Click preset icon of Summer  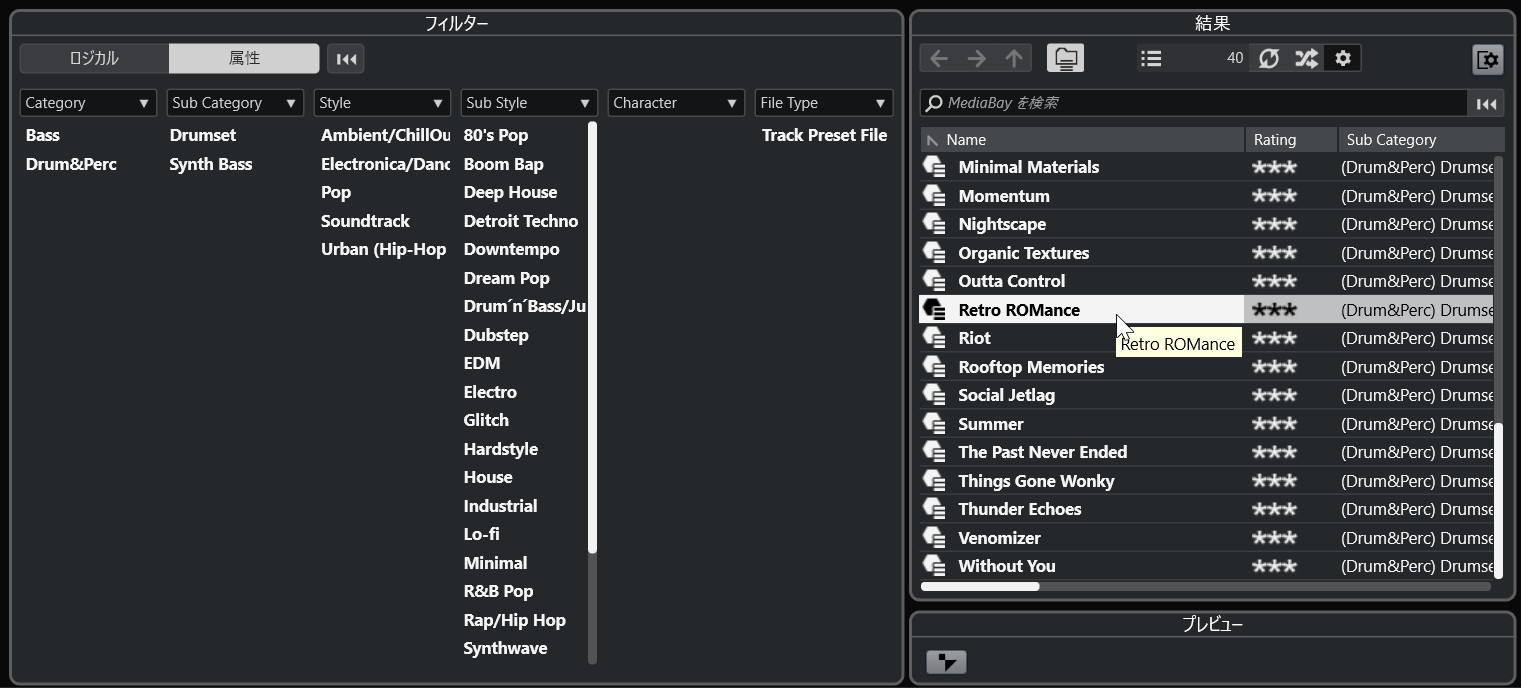coord(934,424)
